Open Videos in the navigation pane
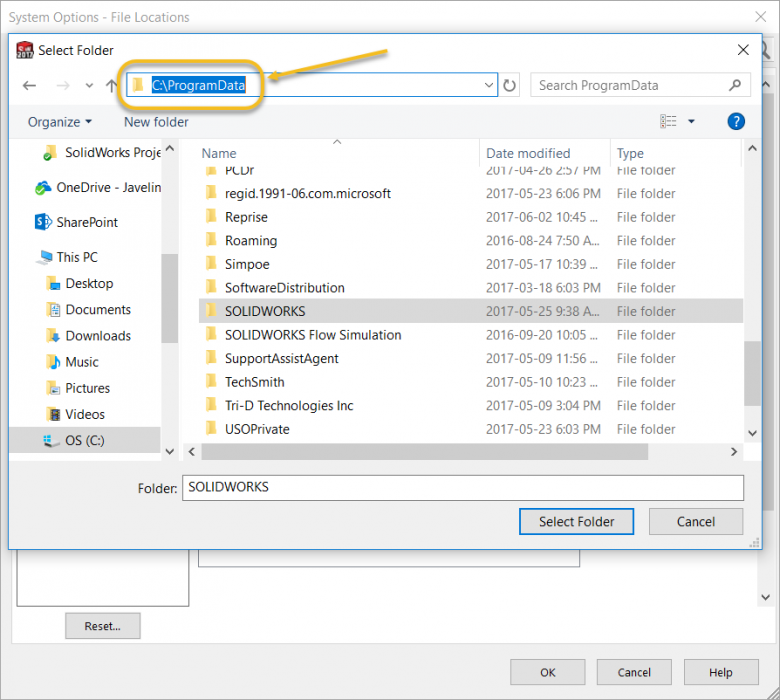 pyautogui.click(x=76, y=414)
